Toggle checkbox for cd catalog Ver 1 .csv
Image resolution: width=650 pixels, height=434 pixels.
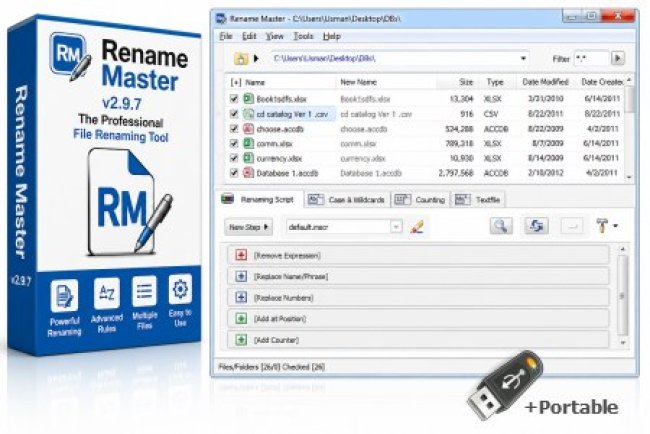(234, 114)
